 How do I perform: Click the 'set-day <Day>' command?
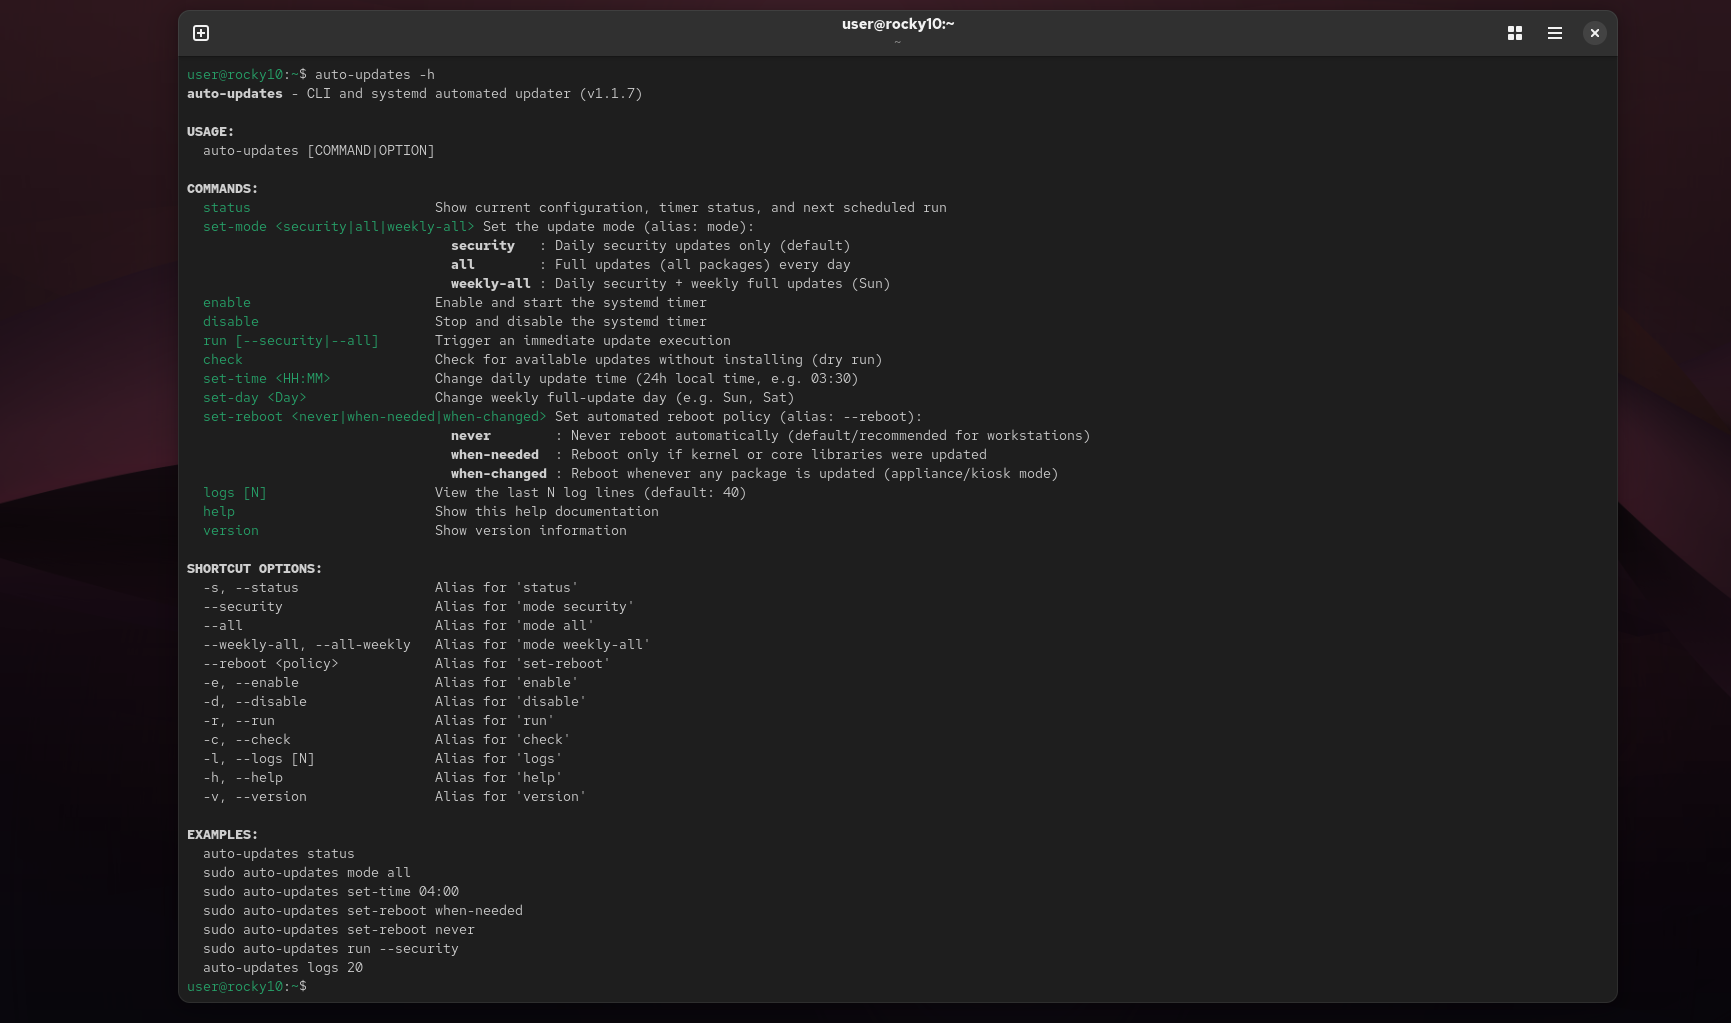click(x=255, y=398)
